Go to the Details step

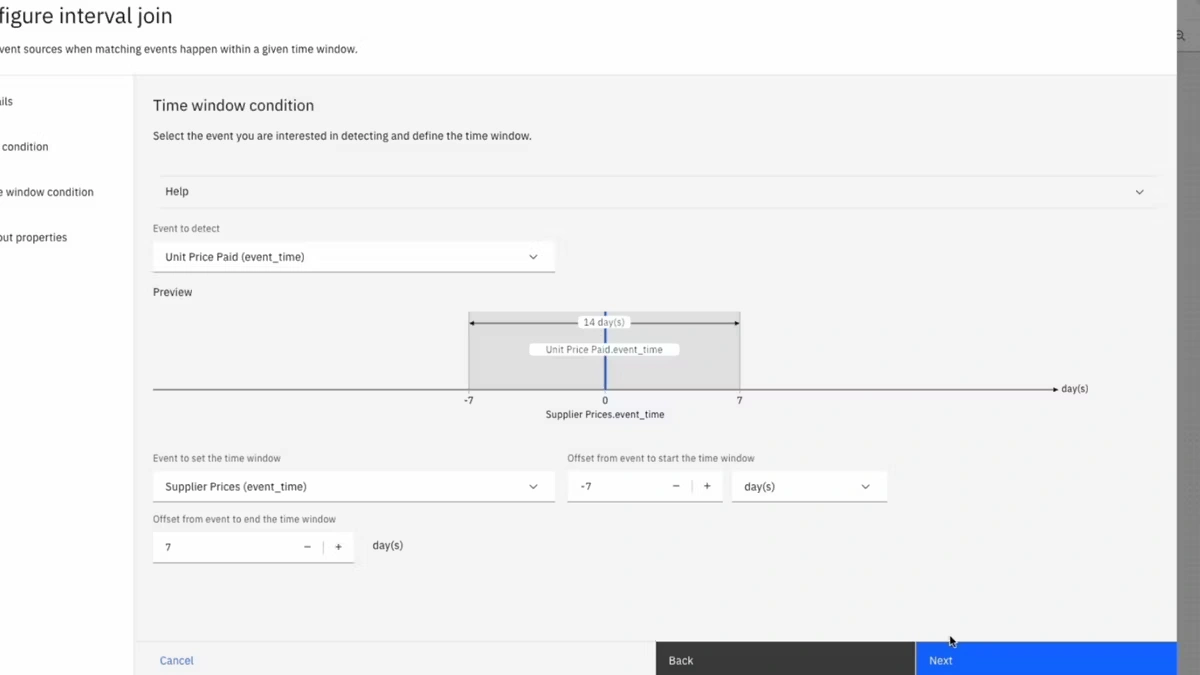point(7,102)
